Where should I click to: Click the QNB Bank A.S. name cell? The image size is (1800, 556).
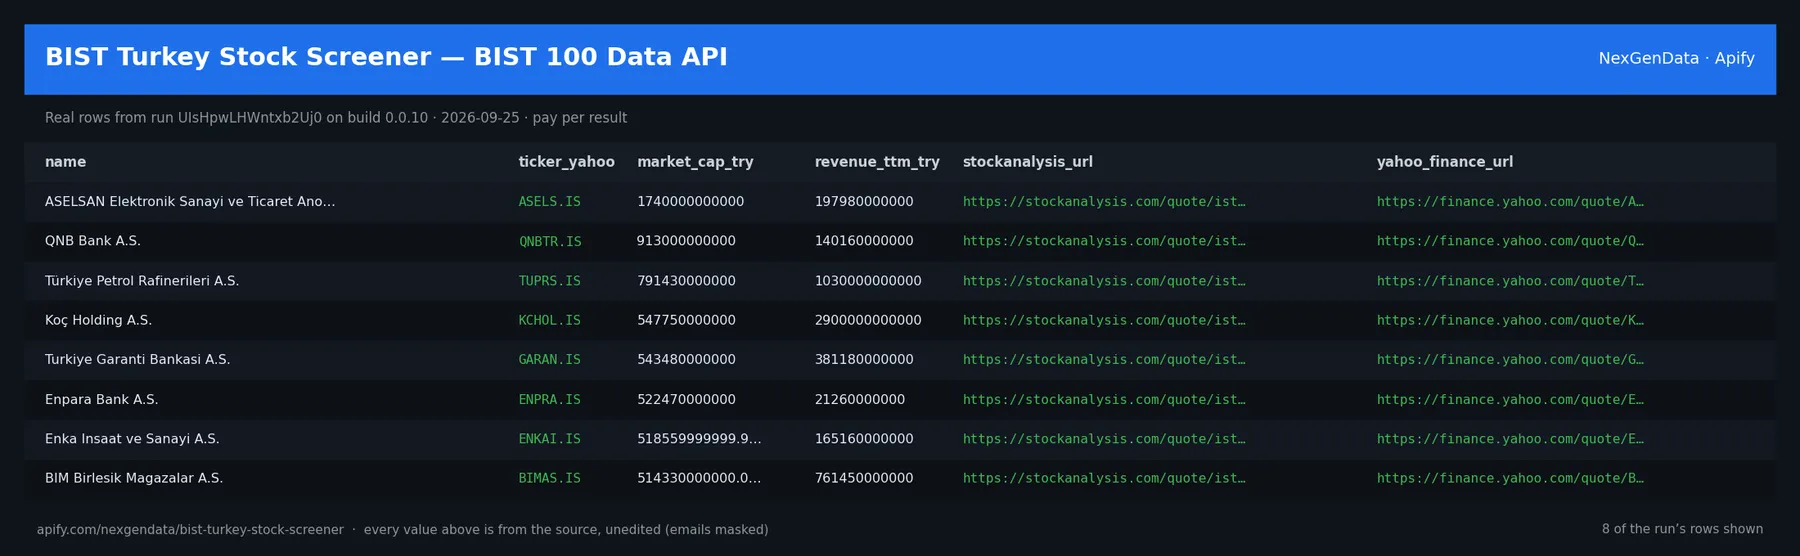(93, 241)
